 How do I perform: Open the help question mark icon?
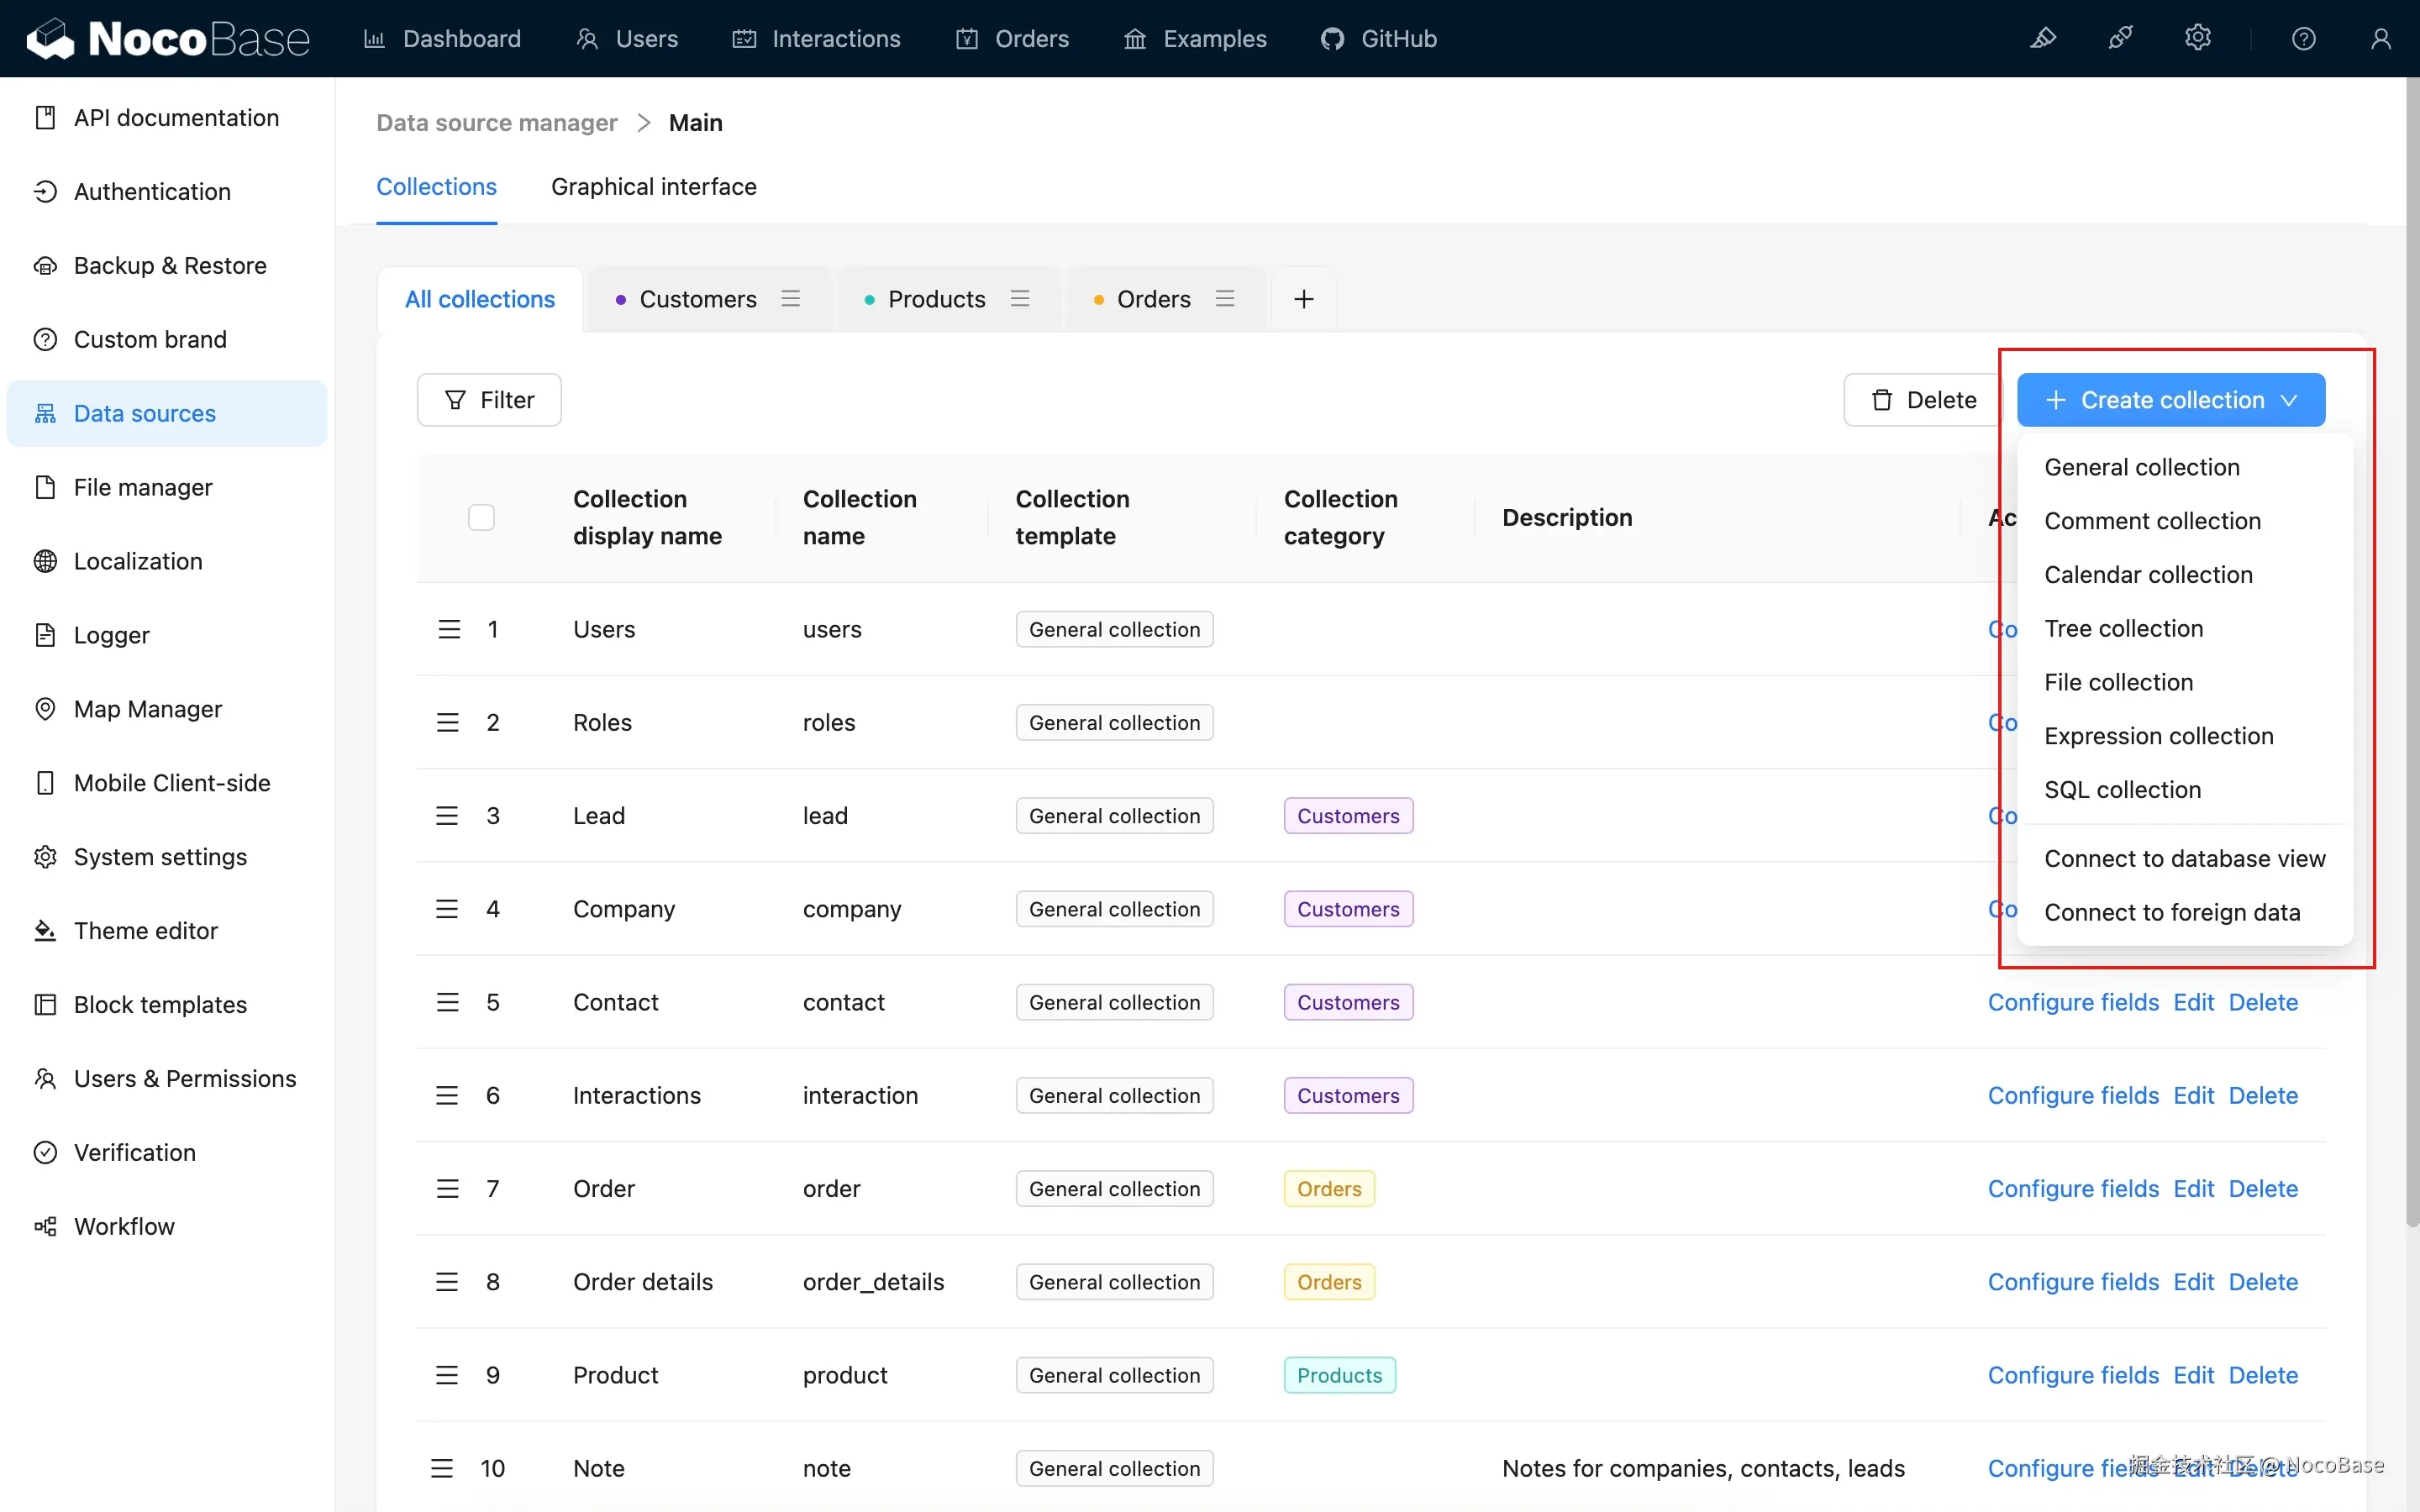[x=2303, y=39]
